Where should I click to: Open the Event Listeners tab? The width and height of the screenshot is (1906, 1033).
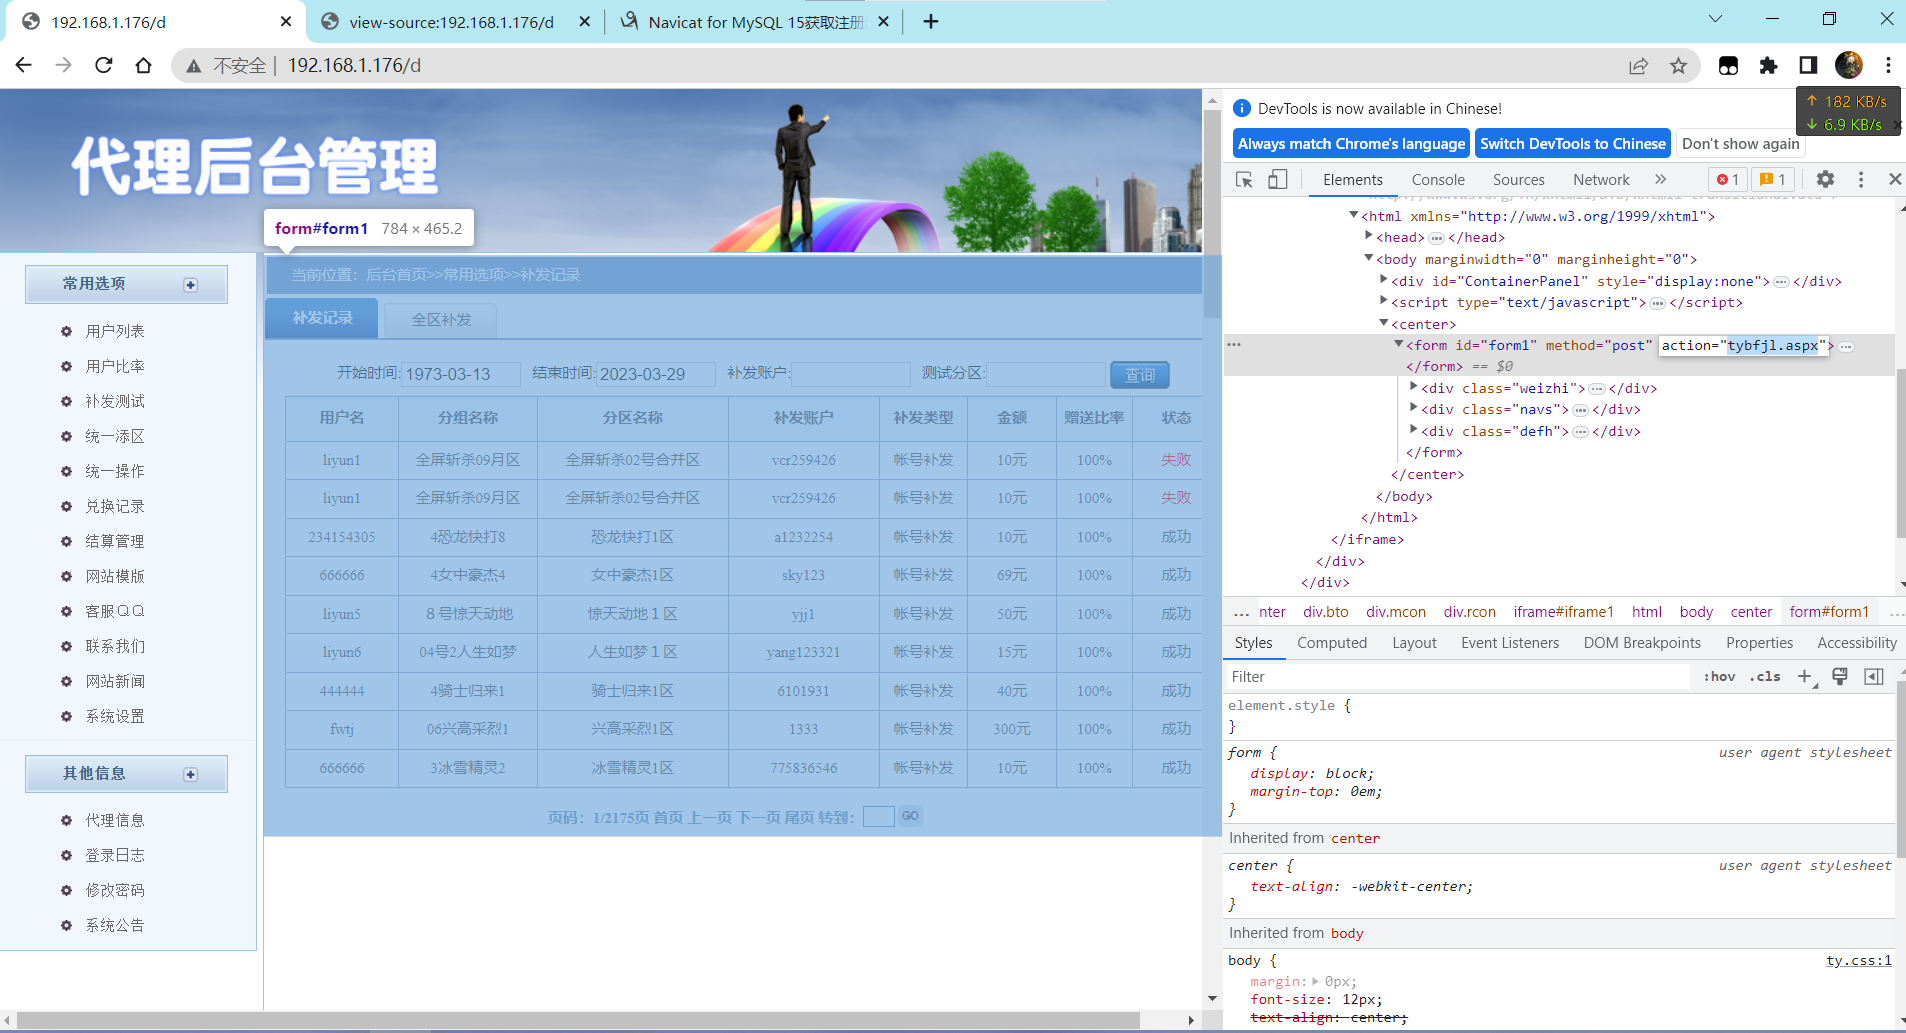coord(1510,643)
